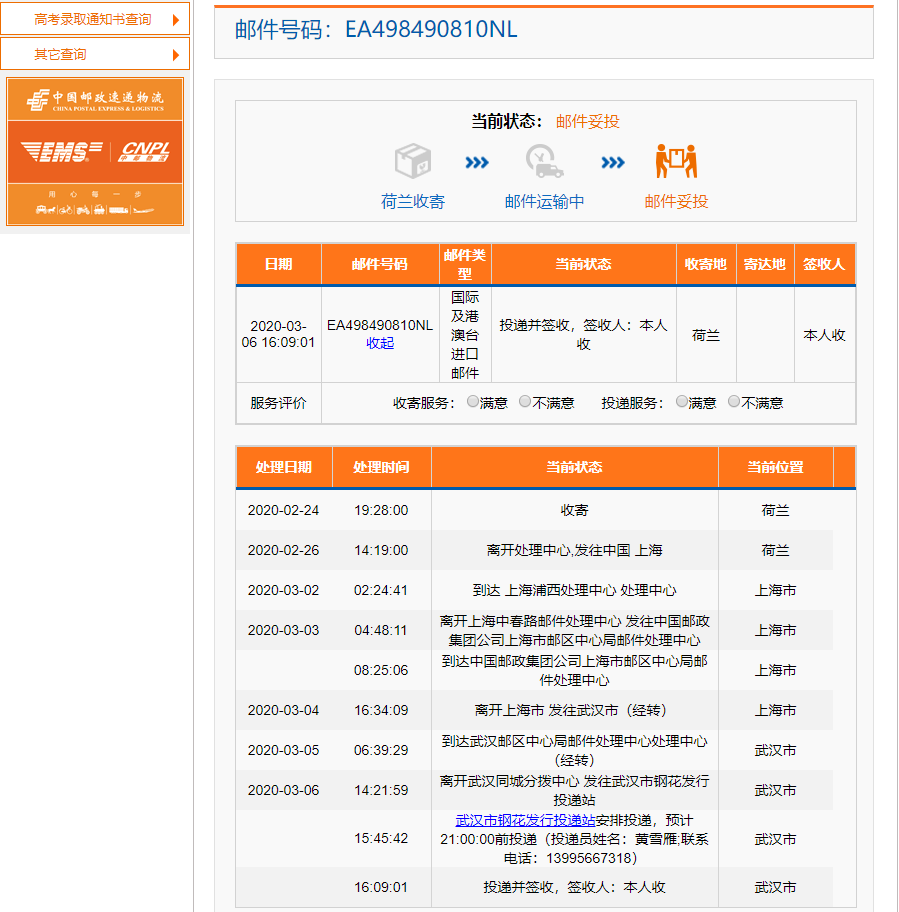899x912 pixels.
Task: Click the 08:25:06 time cell
Action: coord(381,670)
